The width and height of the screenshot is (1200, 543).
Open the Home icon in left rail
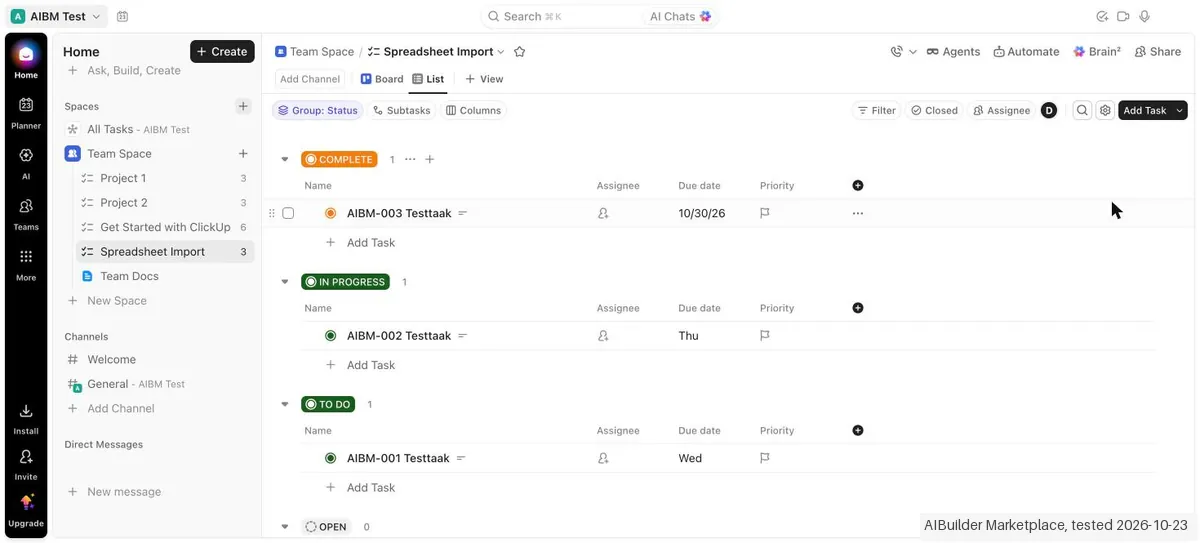pyautogui.click(x=26, y=54)
